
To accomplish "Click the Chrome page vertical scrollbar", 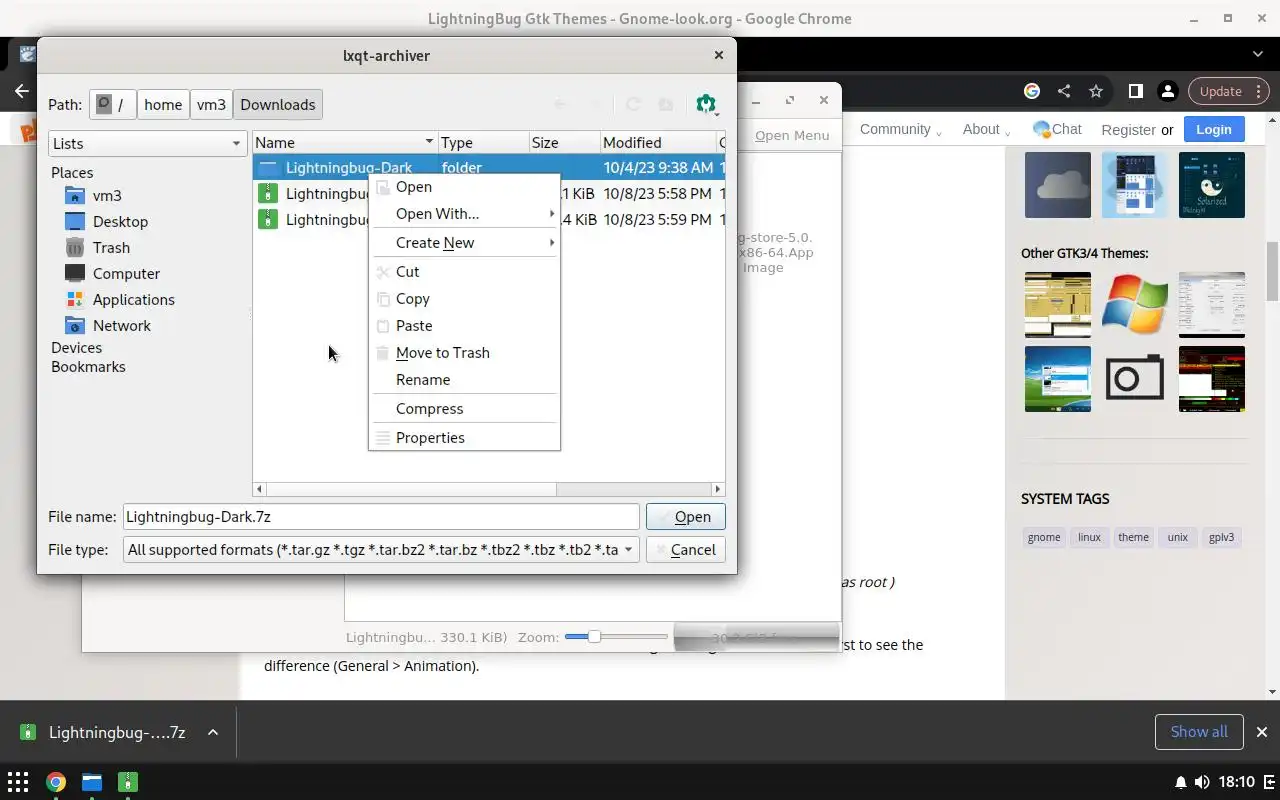I will tap(1272, 270).
